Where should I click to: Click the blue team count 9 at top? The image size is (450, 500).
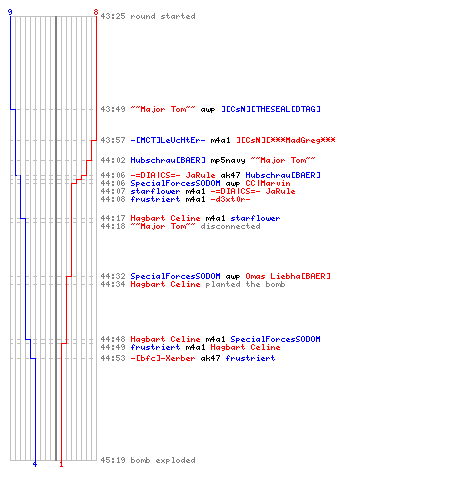point(10,12)
